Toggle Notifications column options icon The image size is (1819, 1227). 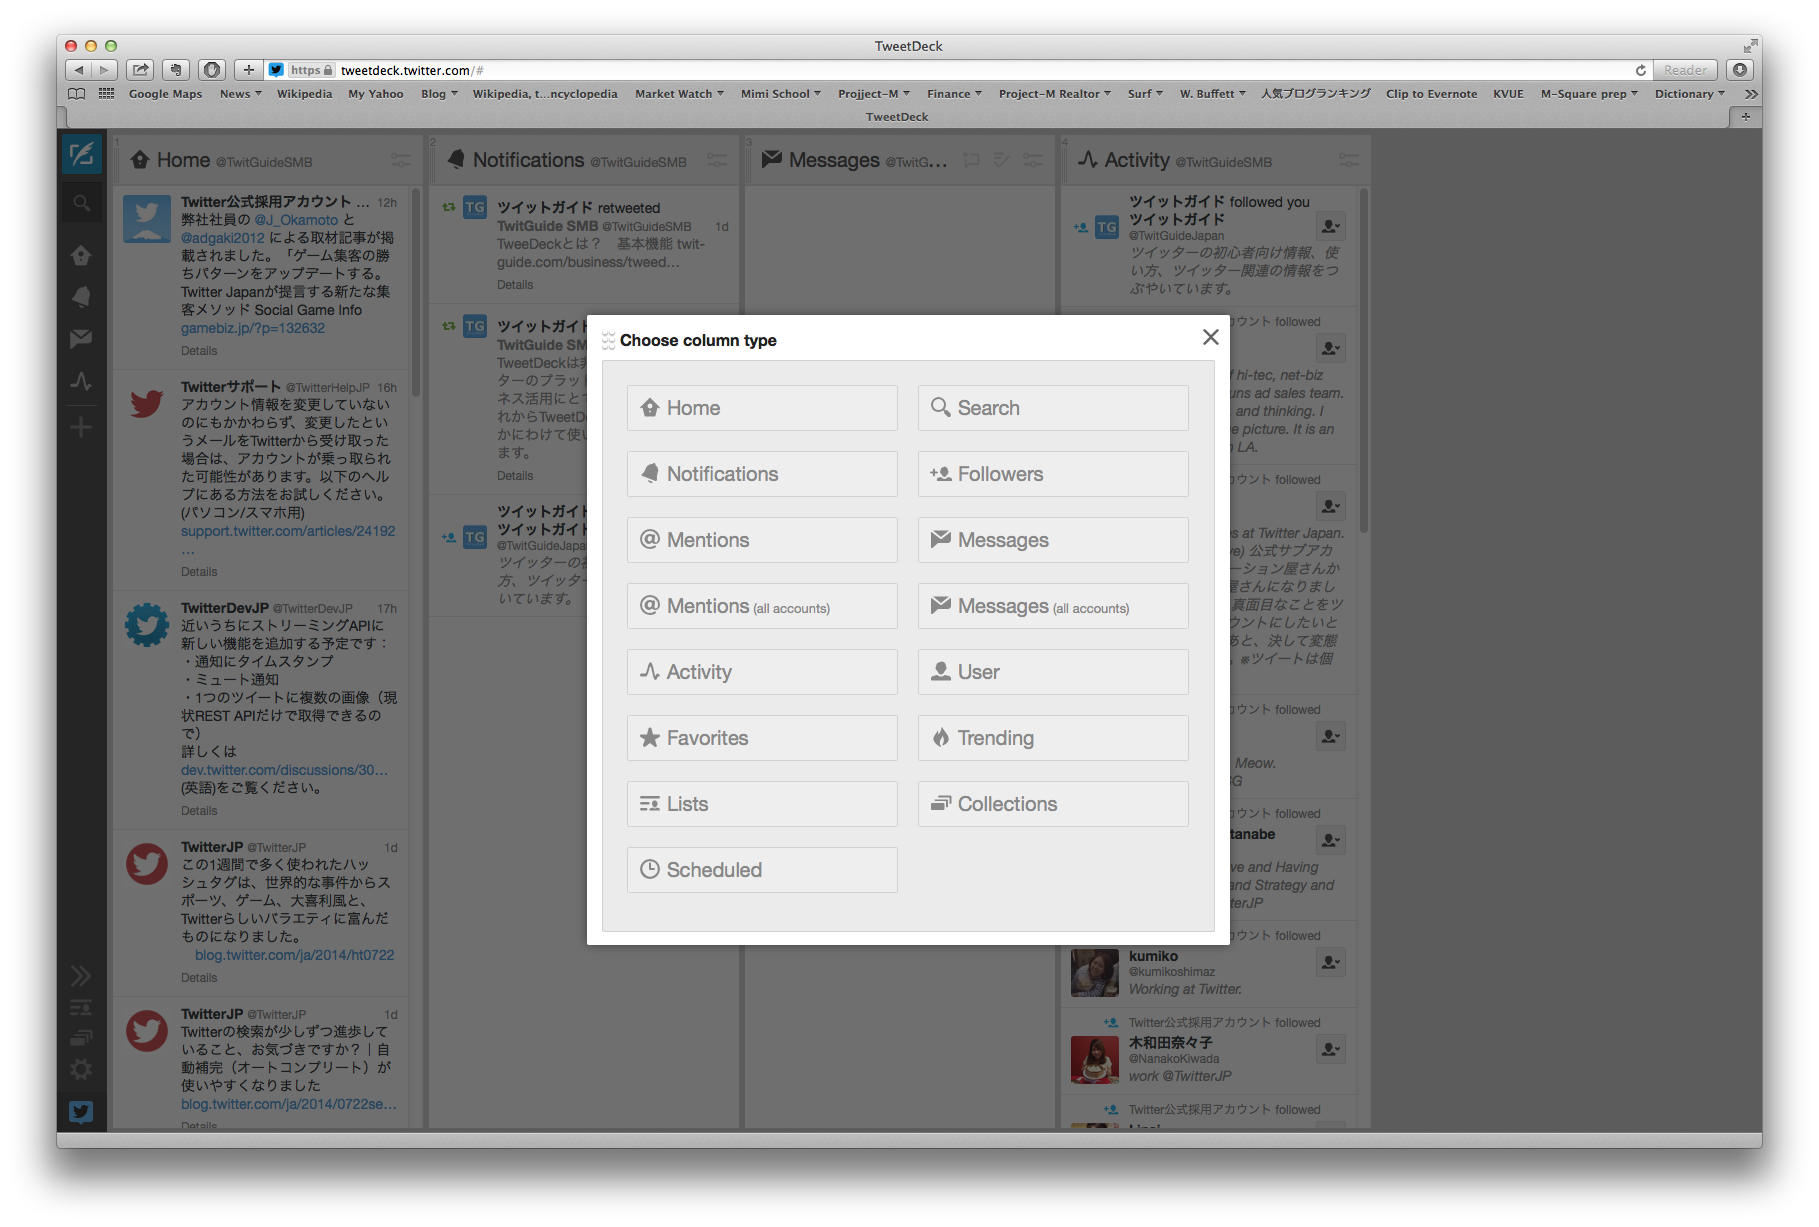(x=717, y=160)
